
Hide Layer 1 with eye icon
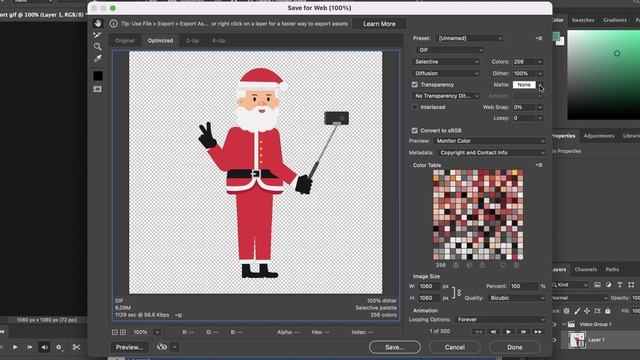[554, 340]
